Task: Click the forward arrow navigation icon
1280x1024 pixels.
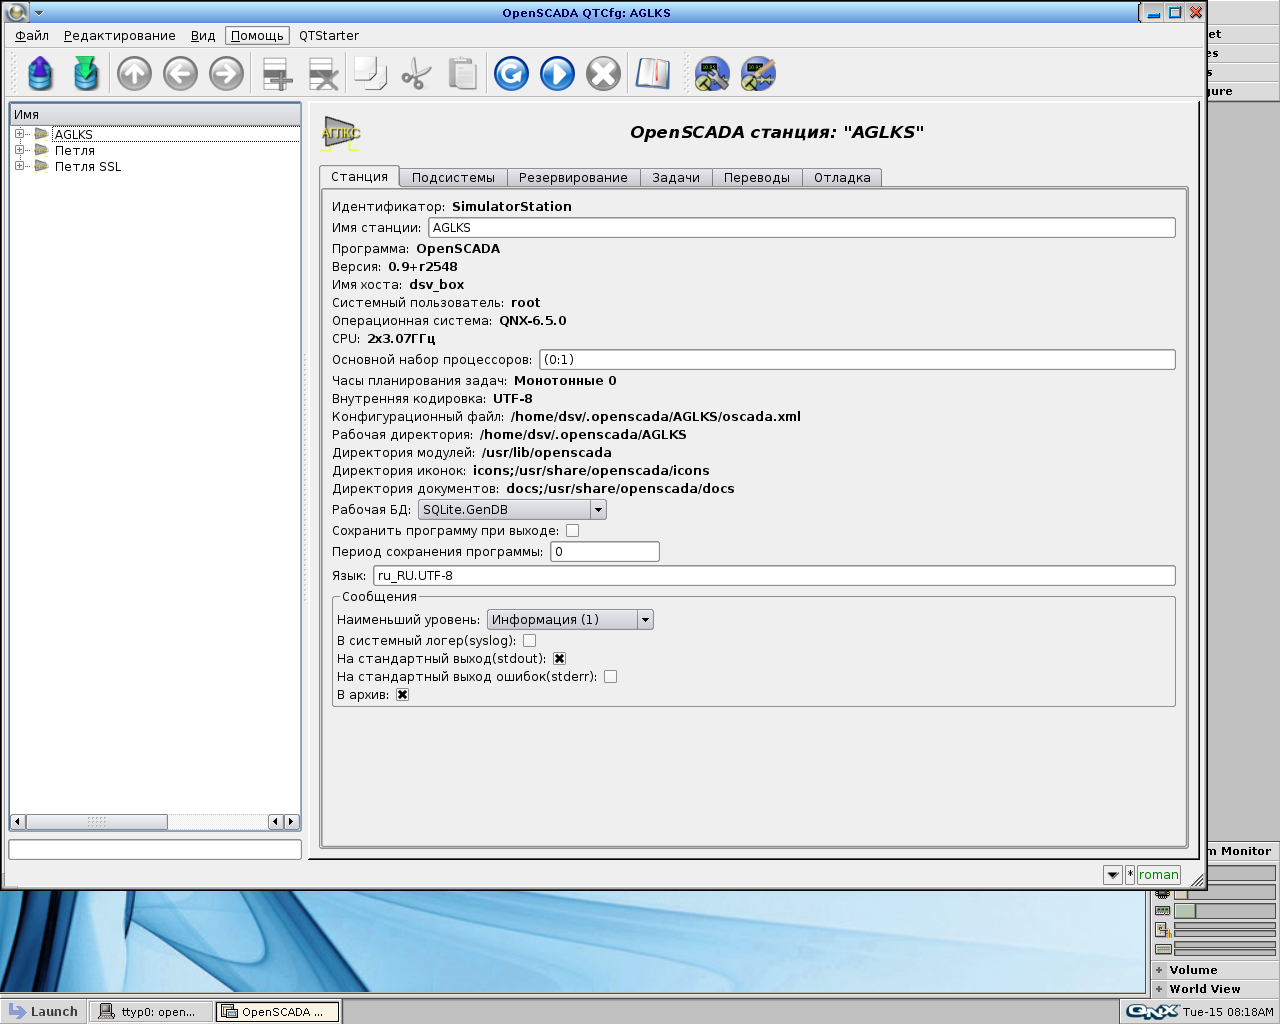Action: tap(226, 74)
